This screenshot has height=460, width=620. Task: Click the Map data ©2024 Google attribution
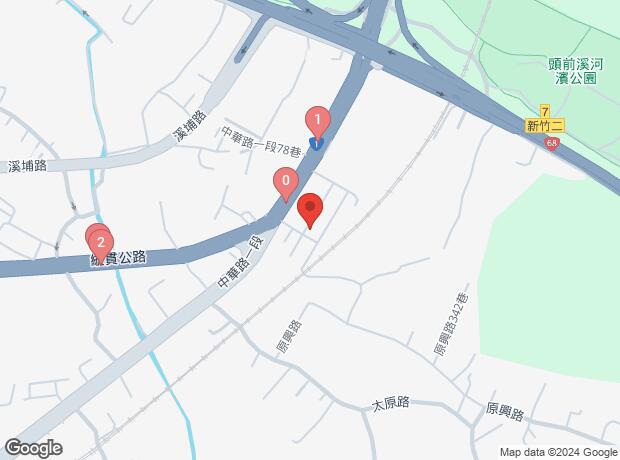coord(558,452)
